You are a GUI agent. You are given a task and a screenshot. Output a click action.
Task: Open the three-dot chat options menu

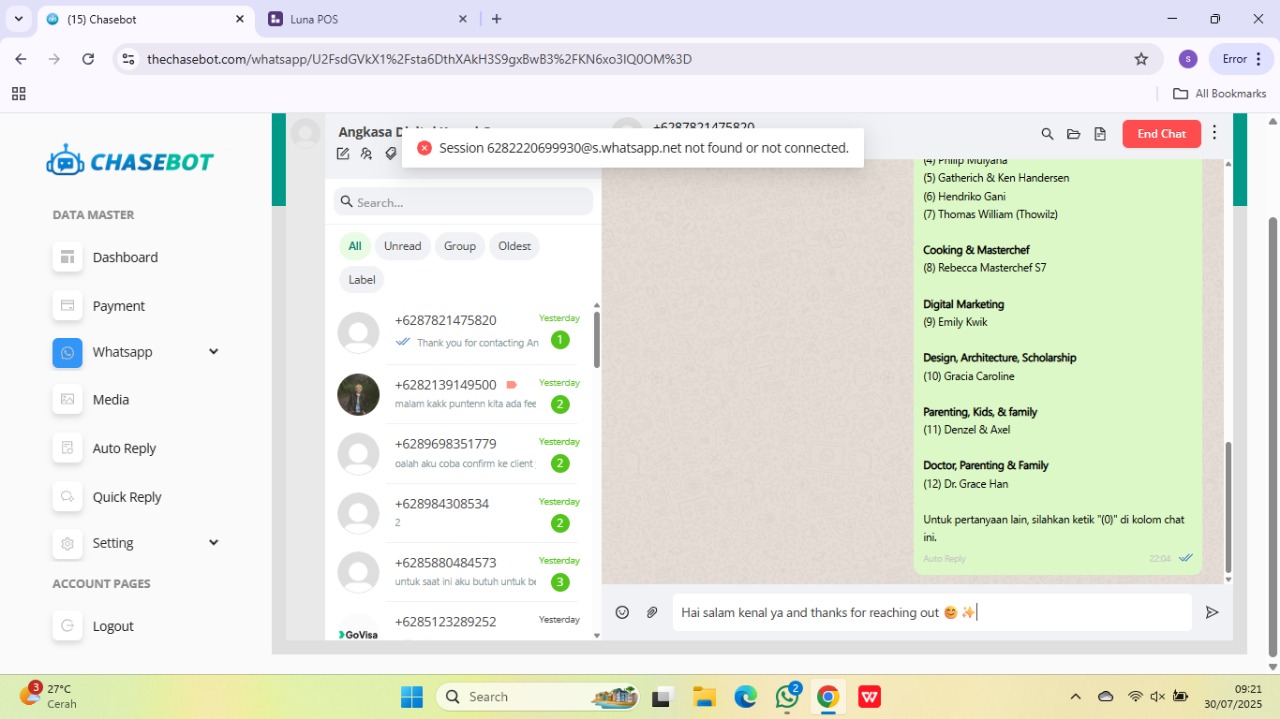(x=1214, y=133)
